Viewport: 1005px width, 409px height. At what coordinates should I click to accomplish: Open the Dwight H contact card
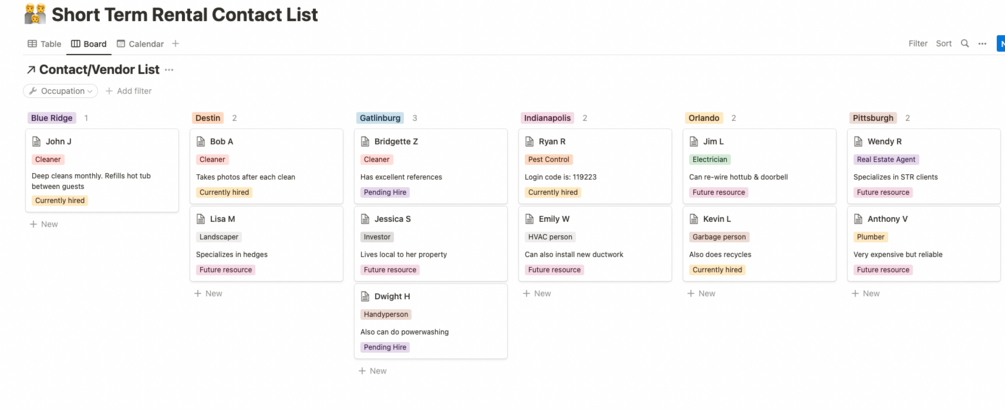click(392, 296)
